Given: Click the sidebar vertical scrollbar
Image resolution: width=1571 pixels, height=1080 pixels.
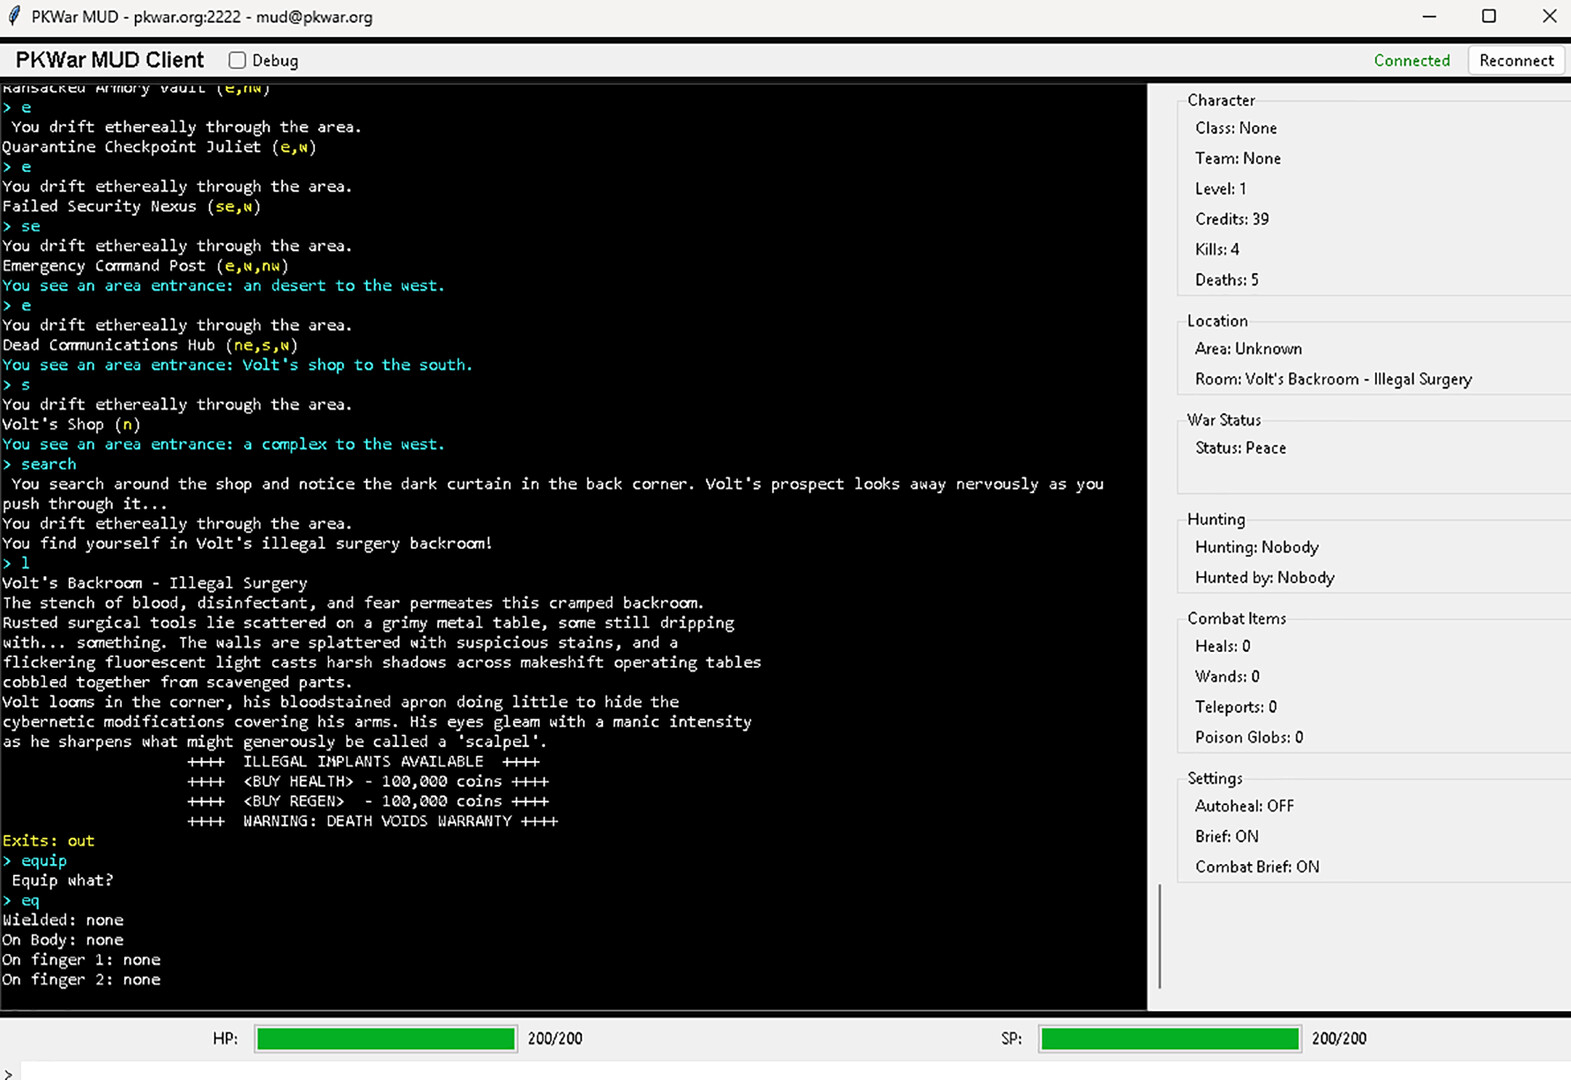Looking at the screenshot, I should pos(1159,935).
